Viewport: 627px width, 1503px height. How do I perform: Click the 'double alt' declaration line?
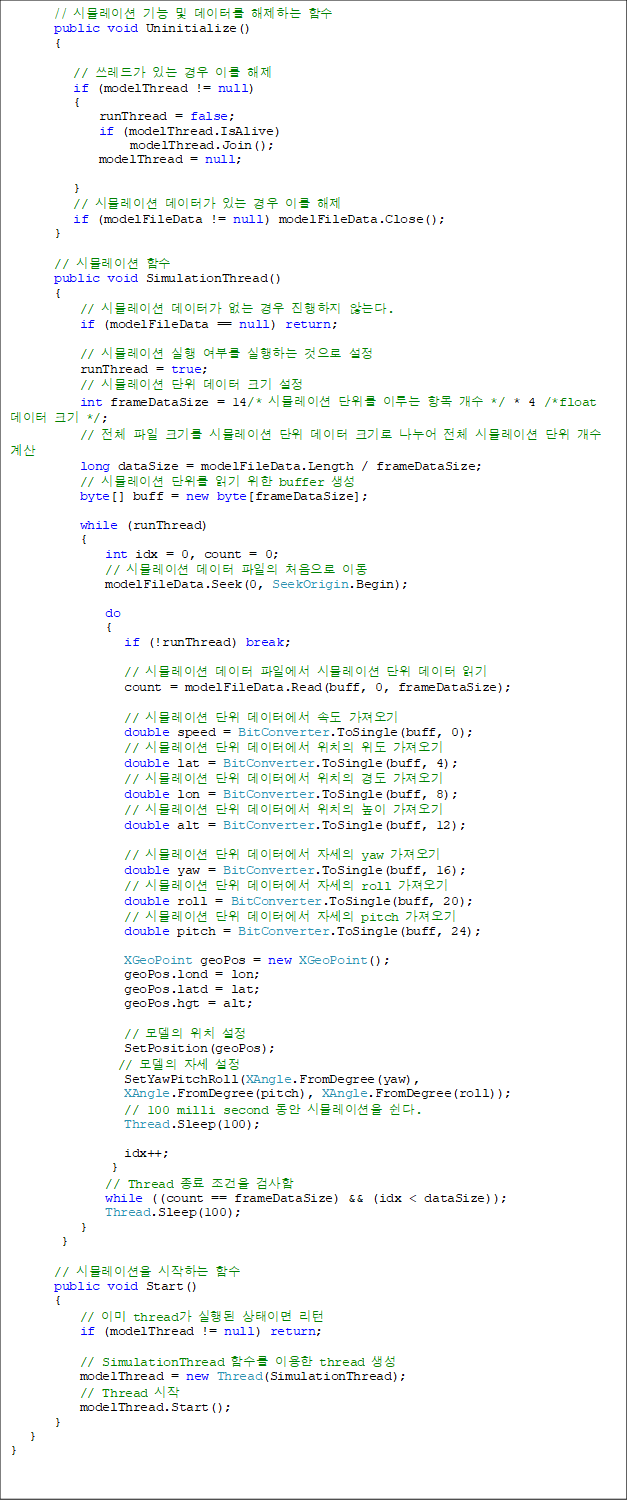pyautogui.click(x=295, y=825)
